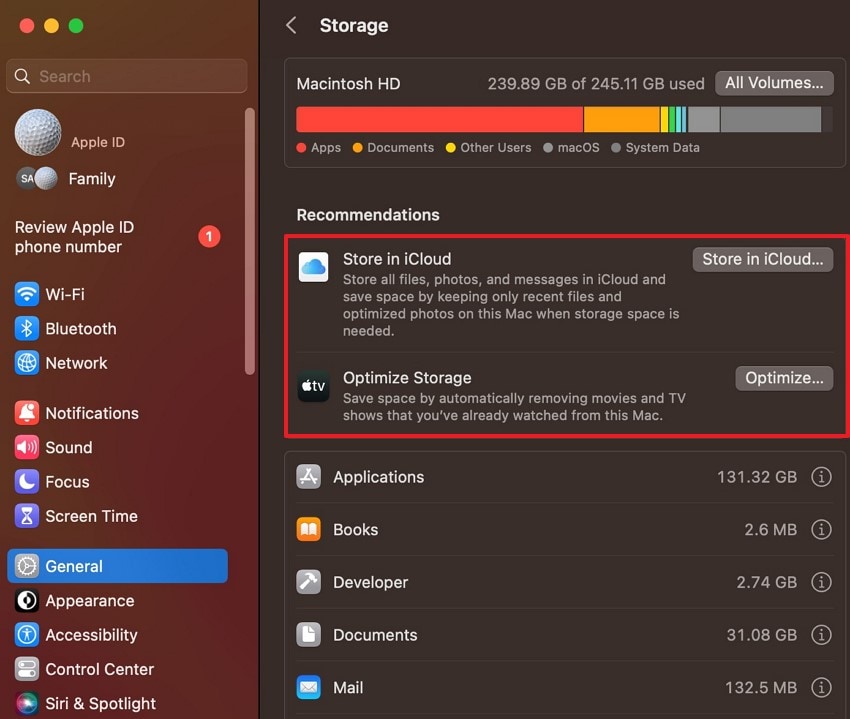This screenshot has width=850, height=719.
Task: Open All Volumes button
Action: pyautogui.click(x=774, y=83)
